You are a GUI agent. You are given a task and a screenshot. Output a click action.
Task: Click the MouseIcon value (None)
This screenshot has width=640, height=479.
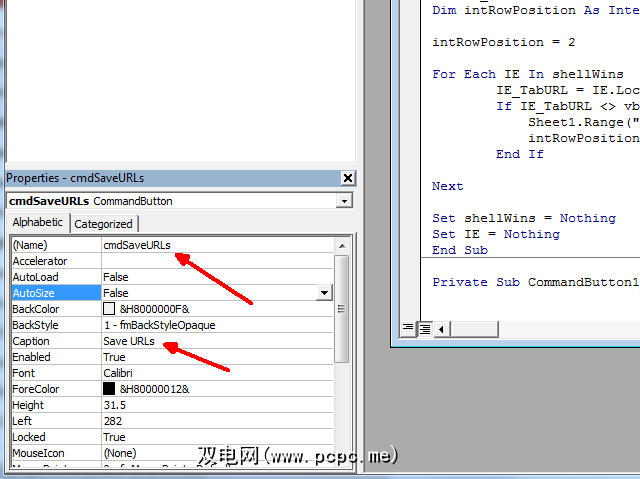click(120, 453)
